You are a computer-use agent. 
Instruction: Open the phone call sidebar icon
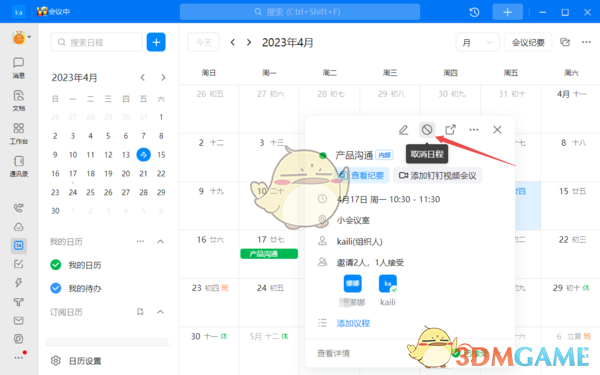(x=18, y=208)
